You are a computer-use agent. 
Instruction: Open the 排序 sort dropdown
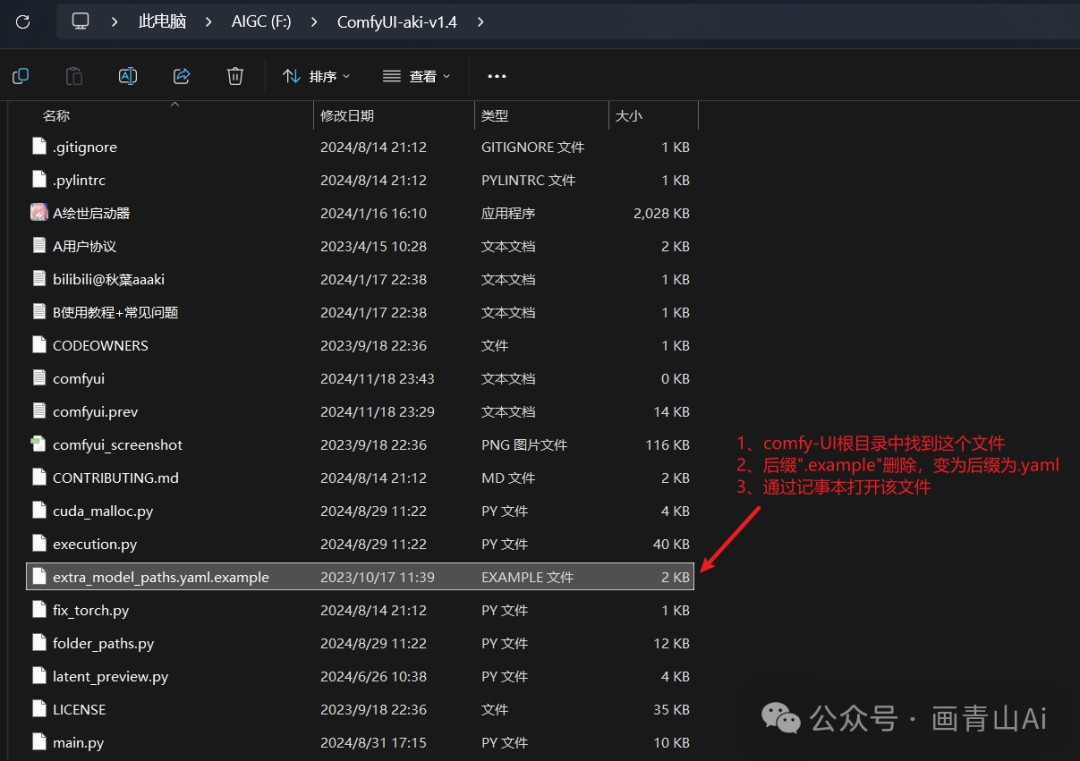316,76
